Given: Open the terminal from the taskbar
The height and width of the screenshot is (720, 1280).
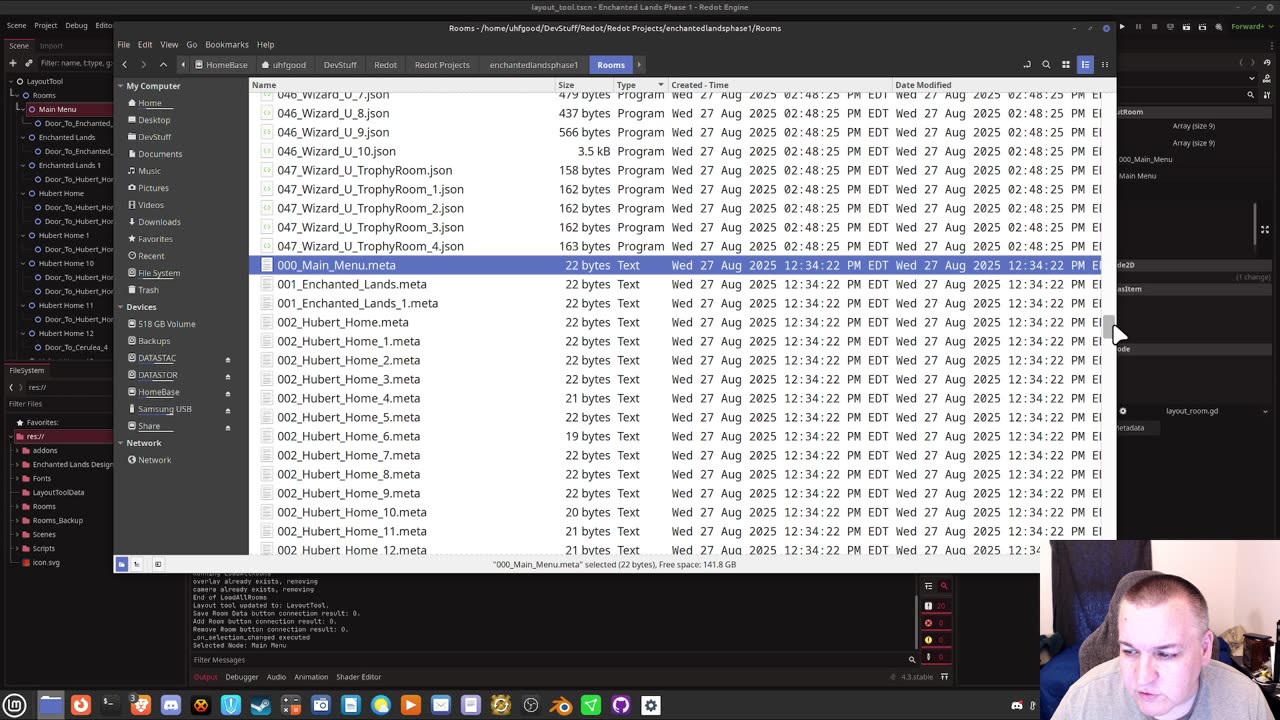Looking at the screenshot, I should (x=111, y=705).
